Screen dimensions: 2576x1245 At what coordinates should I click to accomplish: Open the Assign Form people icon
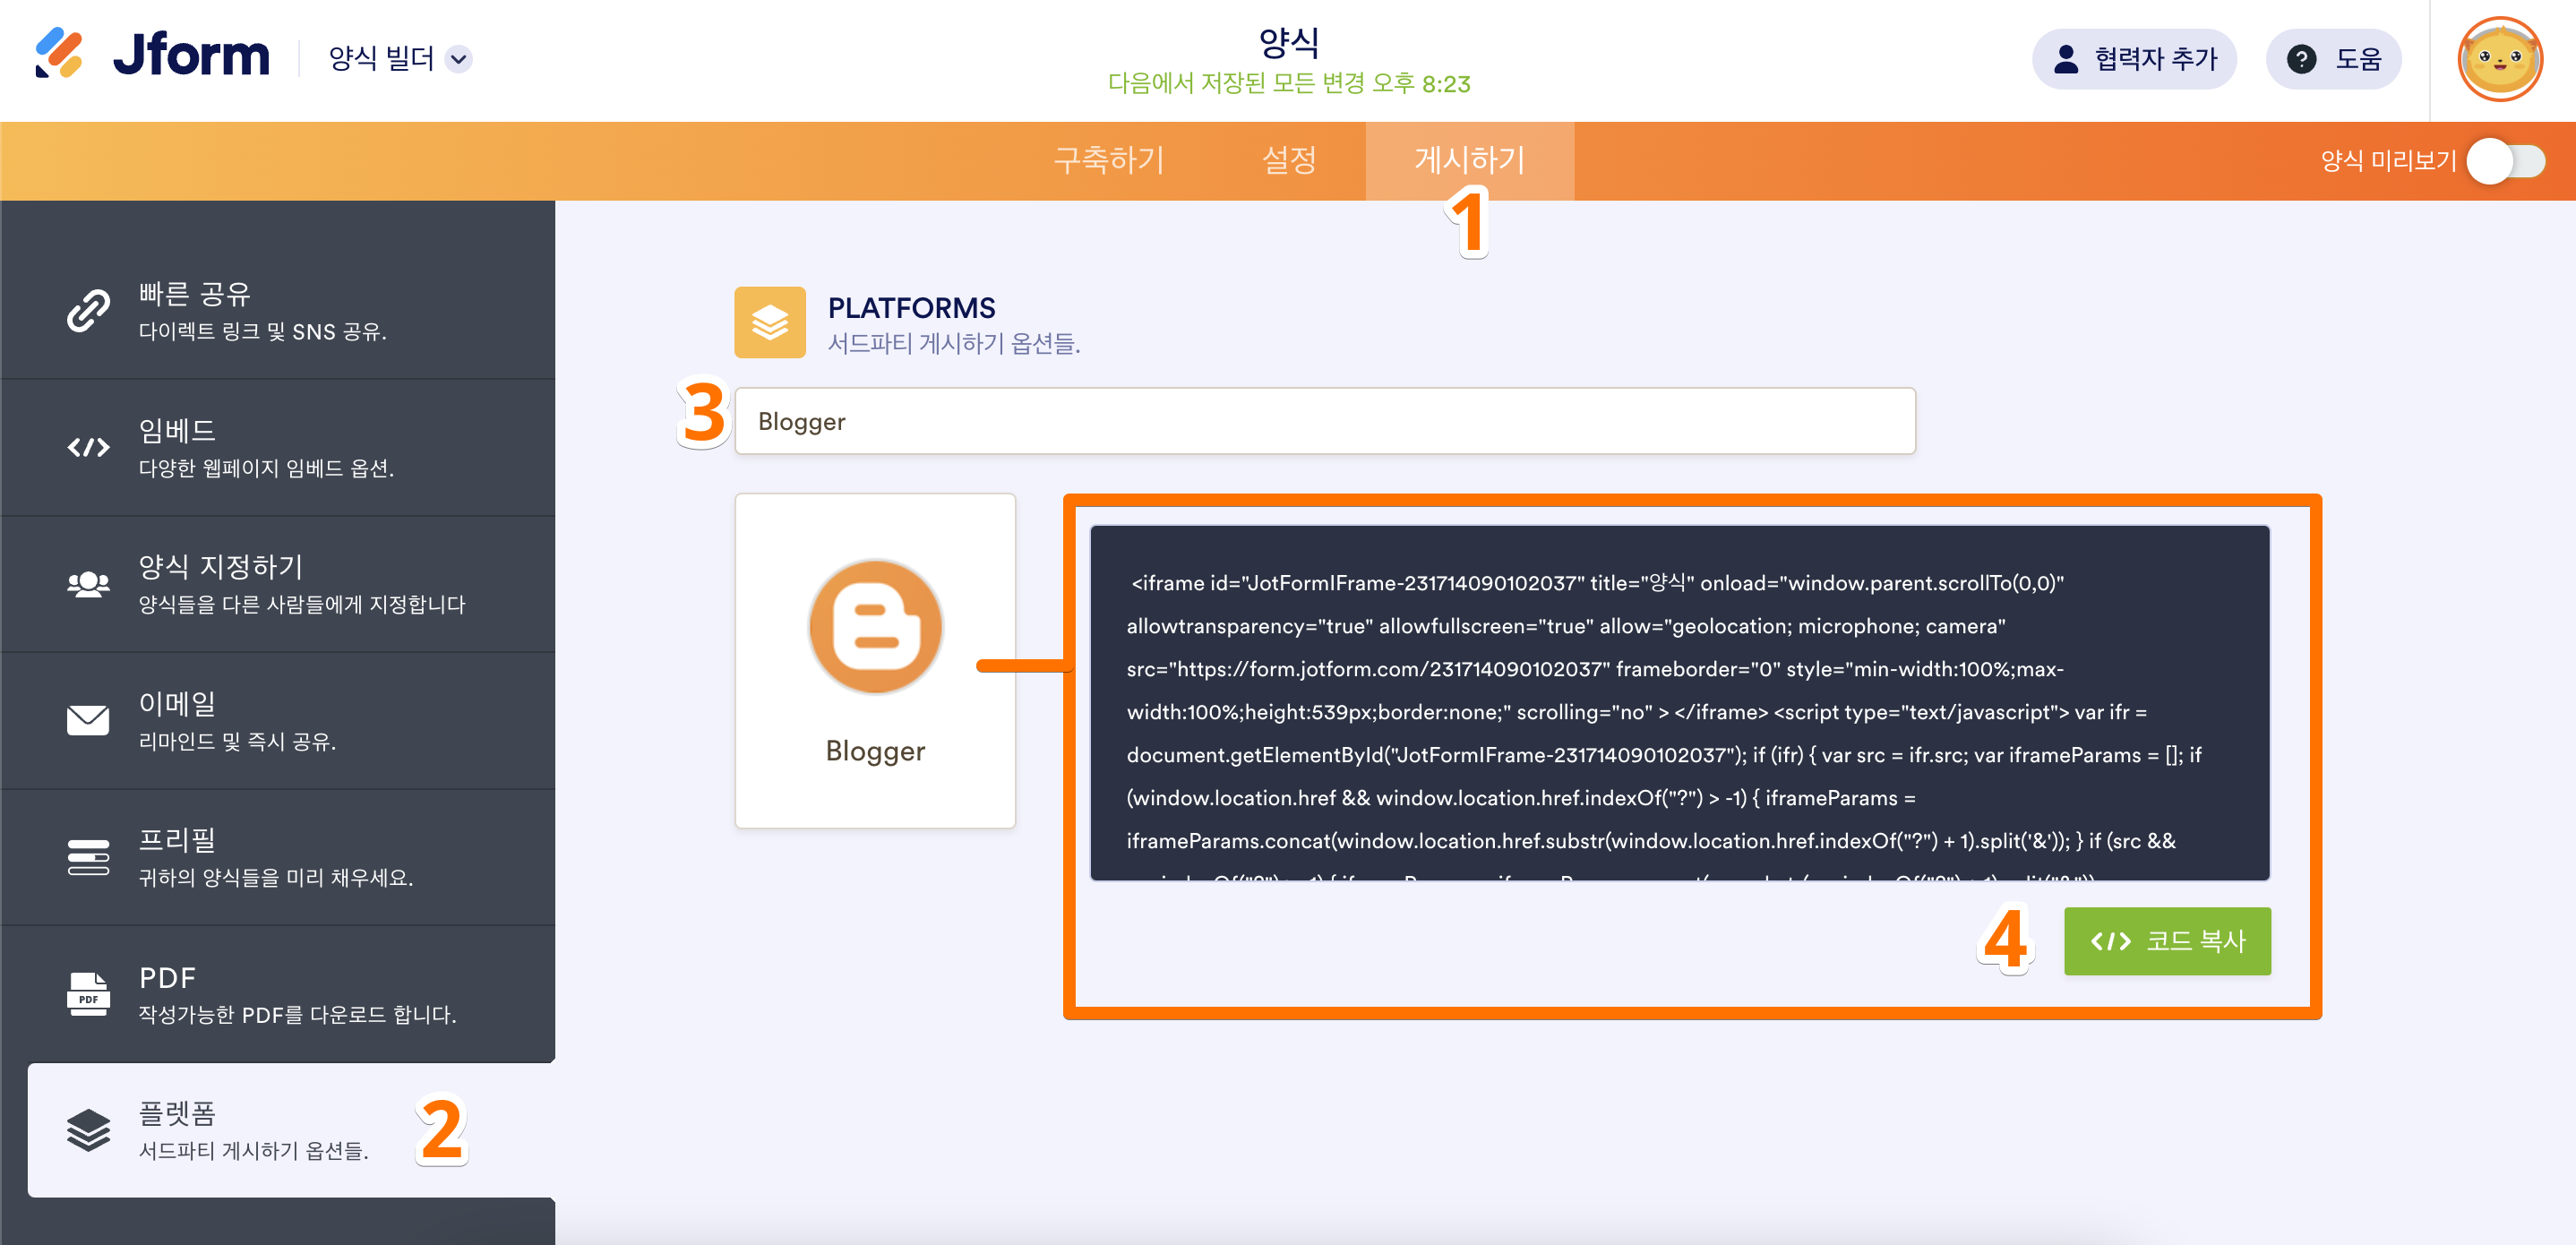(88, 584)
